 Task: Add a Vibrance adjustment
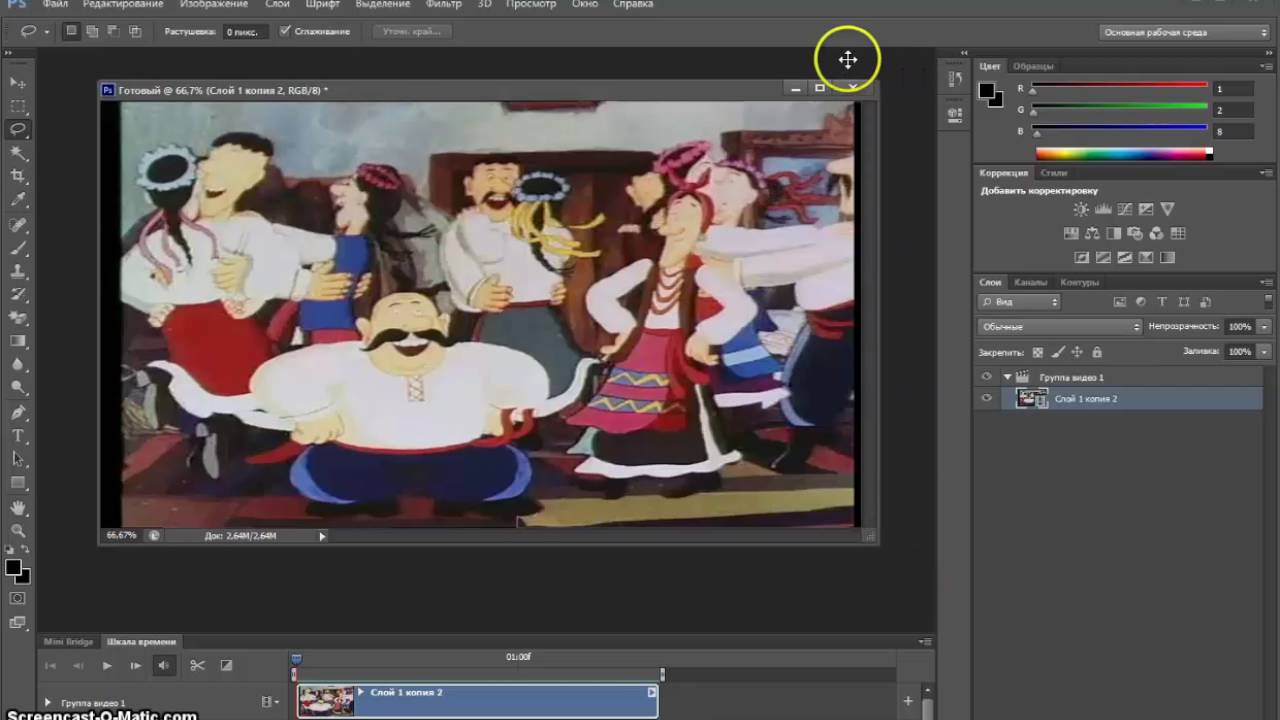coord(1167,209)
